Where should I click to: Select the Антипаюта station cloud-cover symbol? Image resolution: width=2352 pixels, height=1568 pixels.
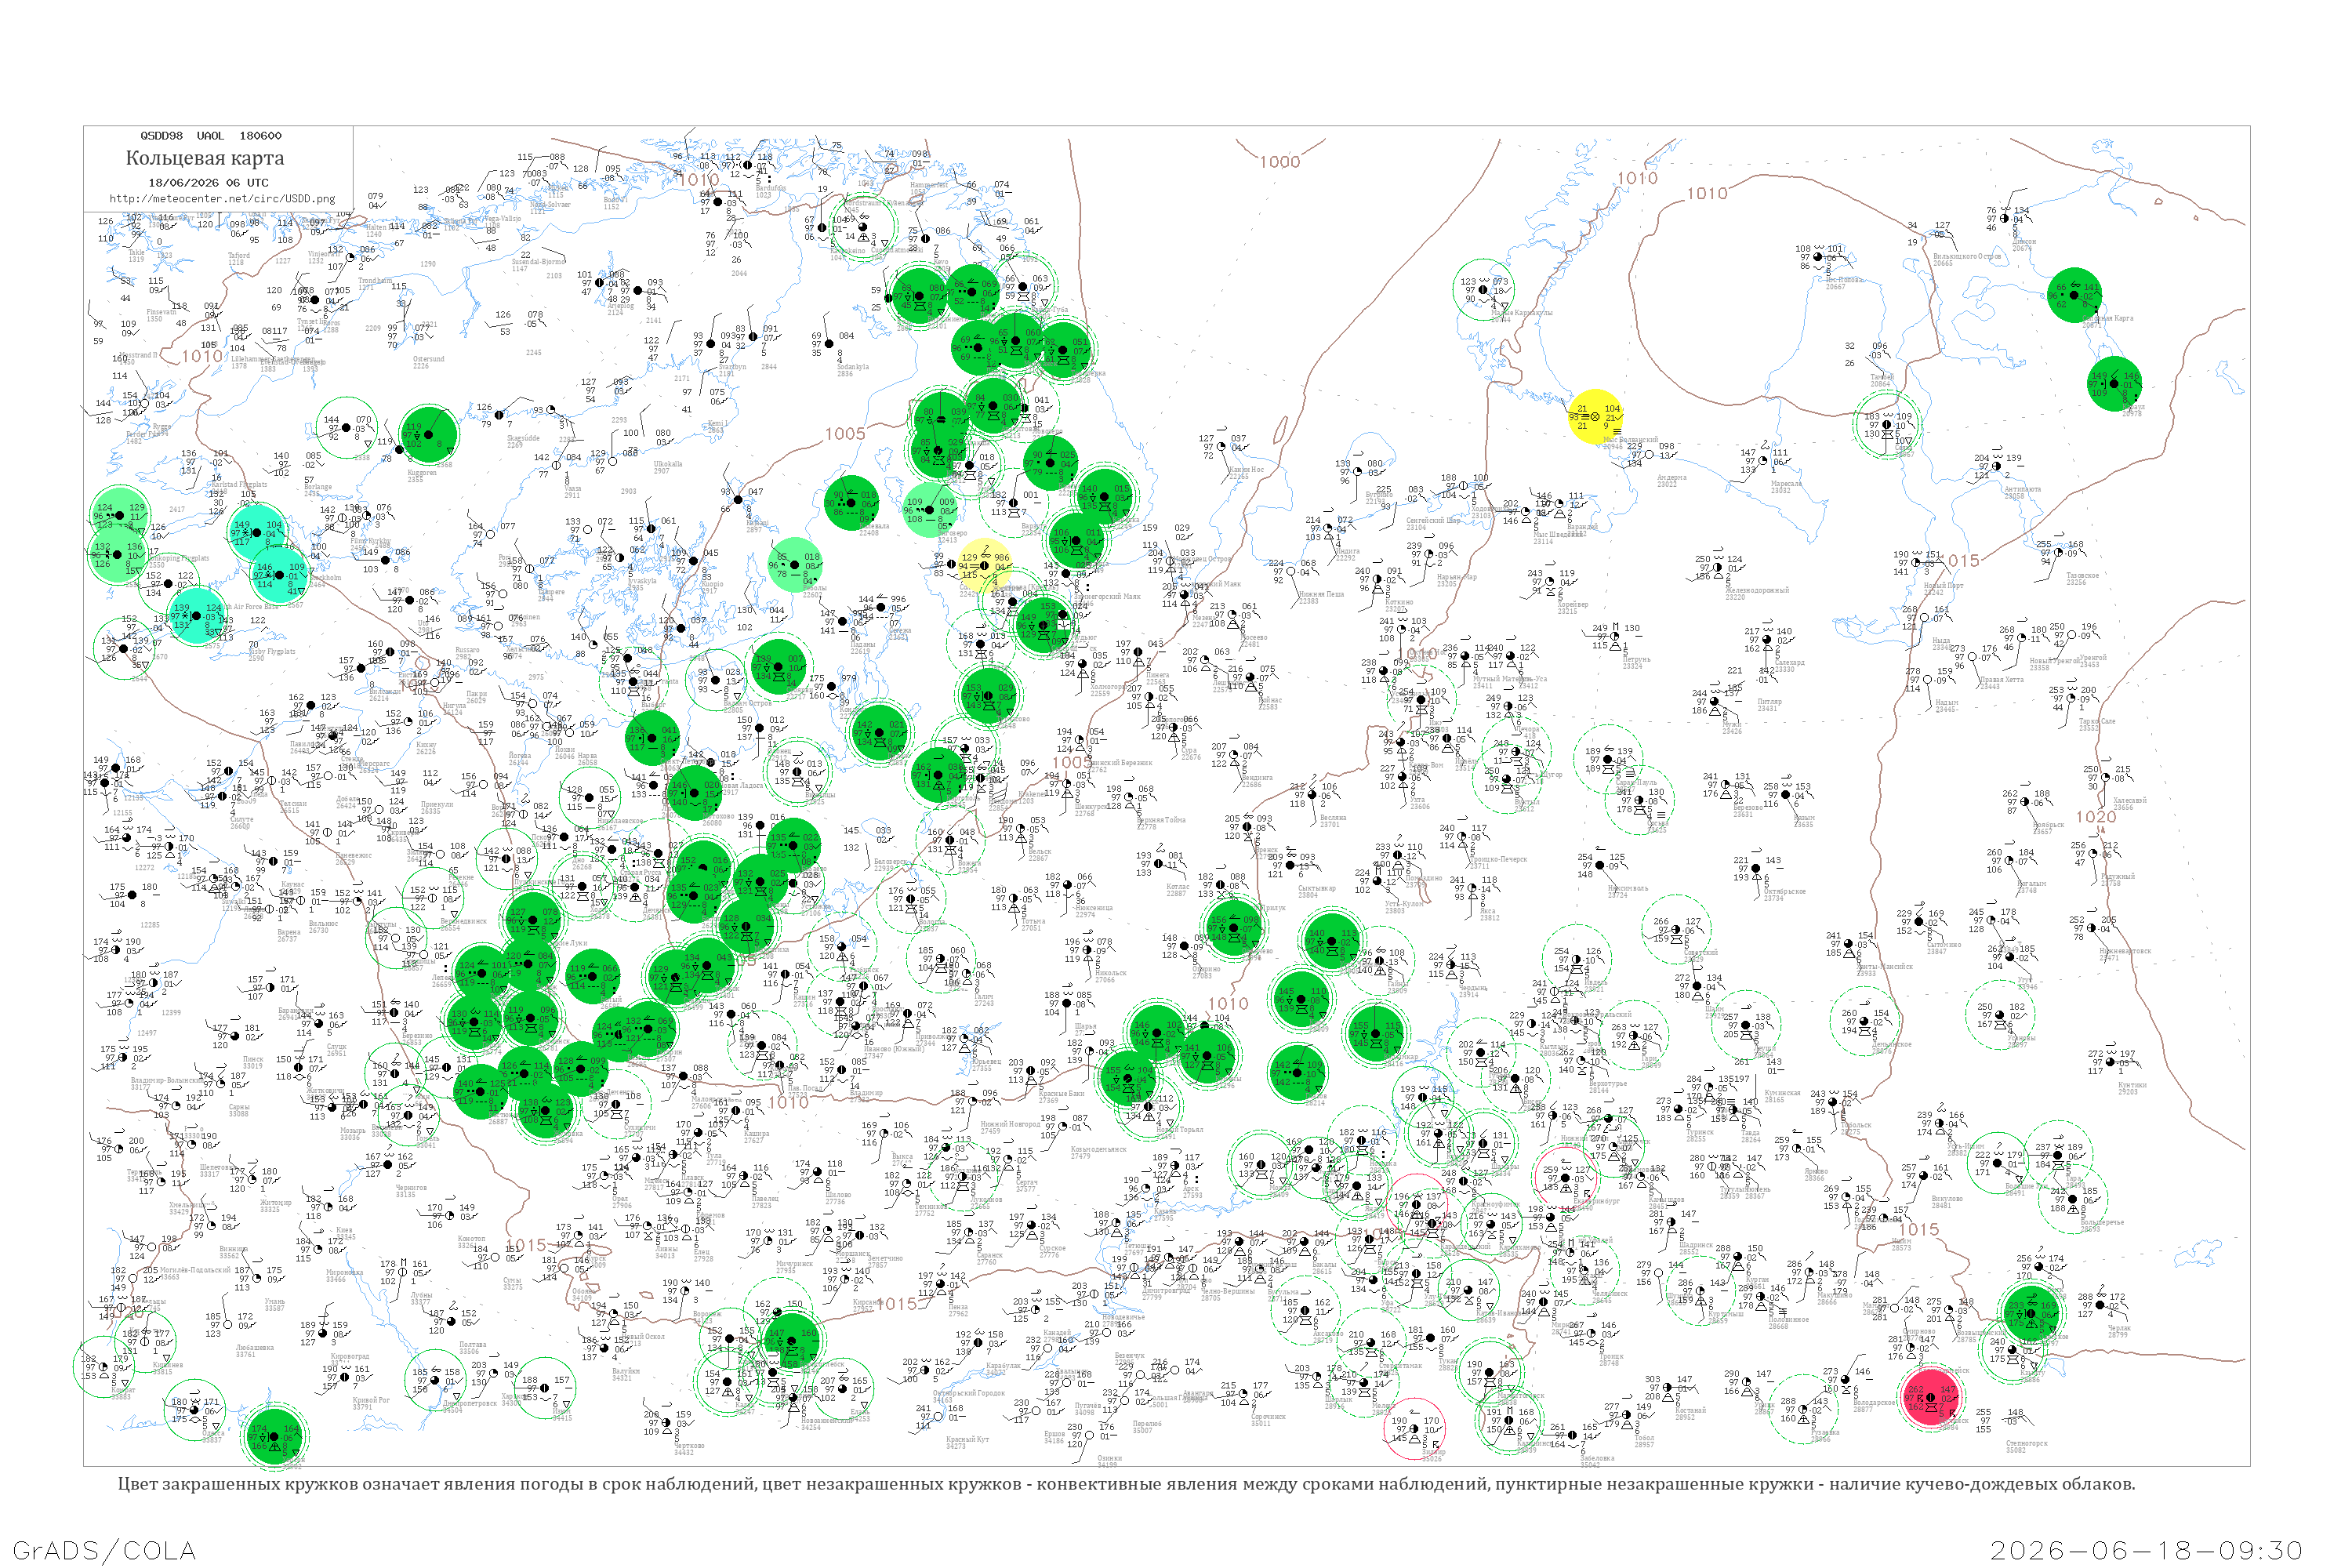pyautogui.click(x=1997, y=466)
